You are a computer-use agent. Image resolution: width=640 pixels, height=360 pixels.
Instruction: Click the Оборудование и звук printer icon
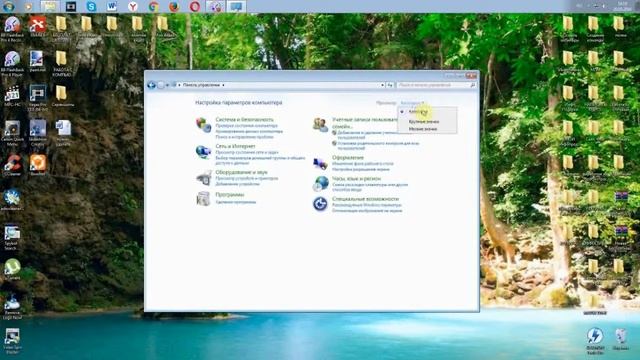coord(203,178)
